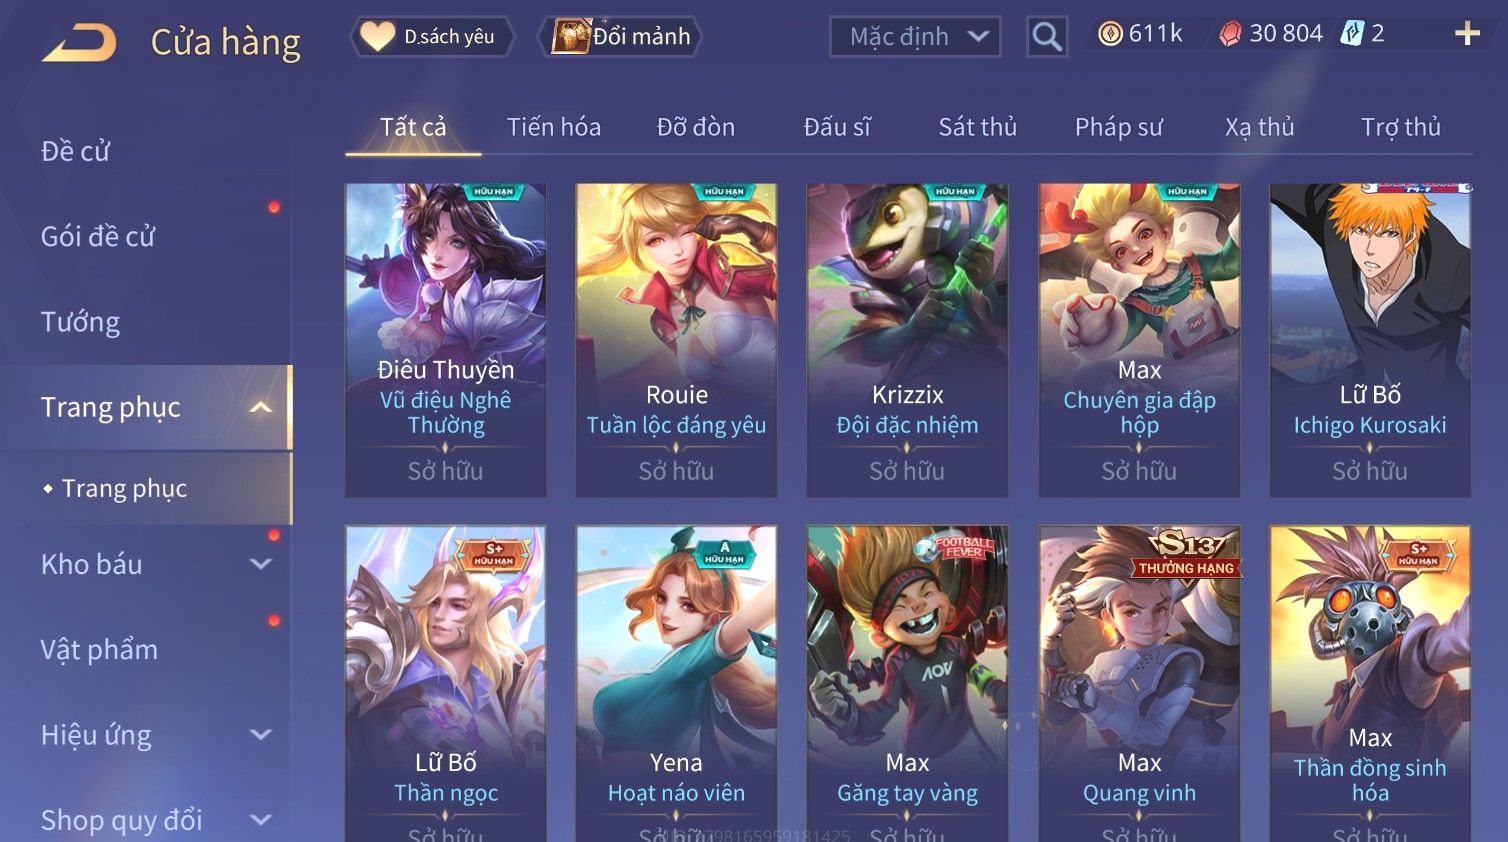Screen dimensions: 1508x842
Task: Open the heart wishlist D.sách yêu
Action: pyautogui.click(x=433, y=37)
